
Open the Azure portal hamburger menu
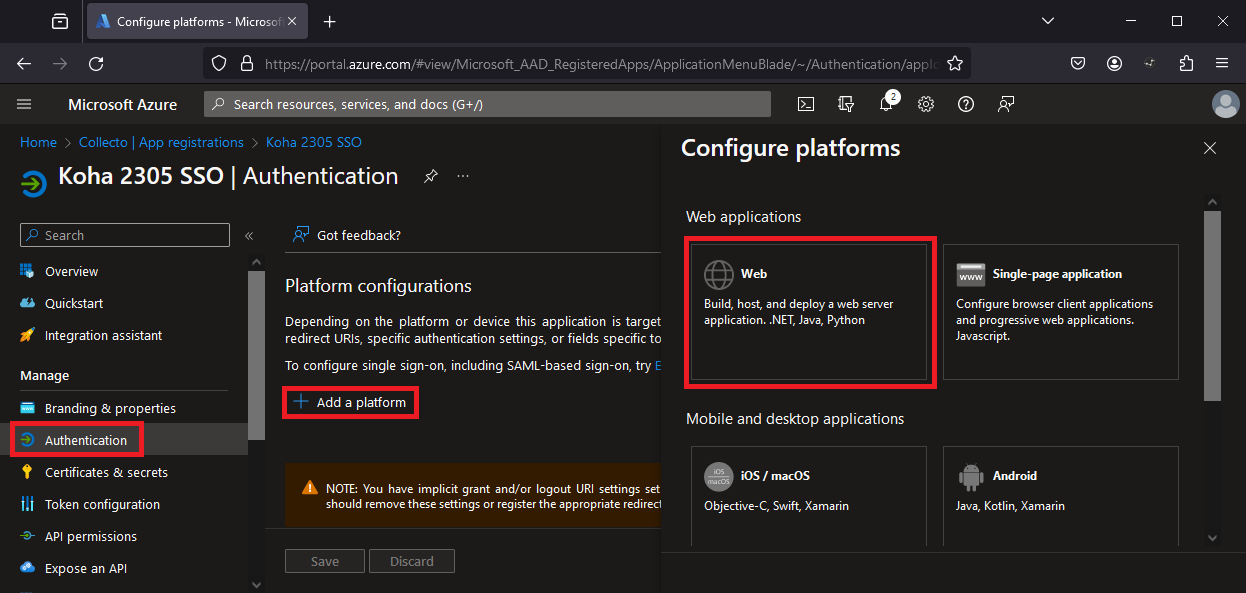click(x=25, y=104)
